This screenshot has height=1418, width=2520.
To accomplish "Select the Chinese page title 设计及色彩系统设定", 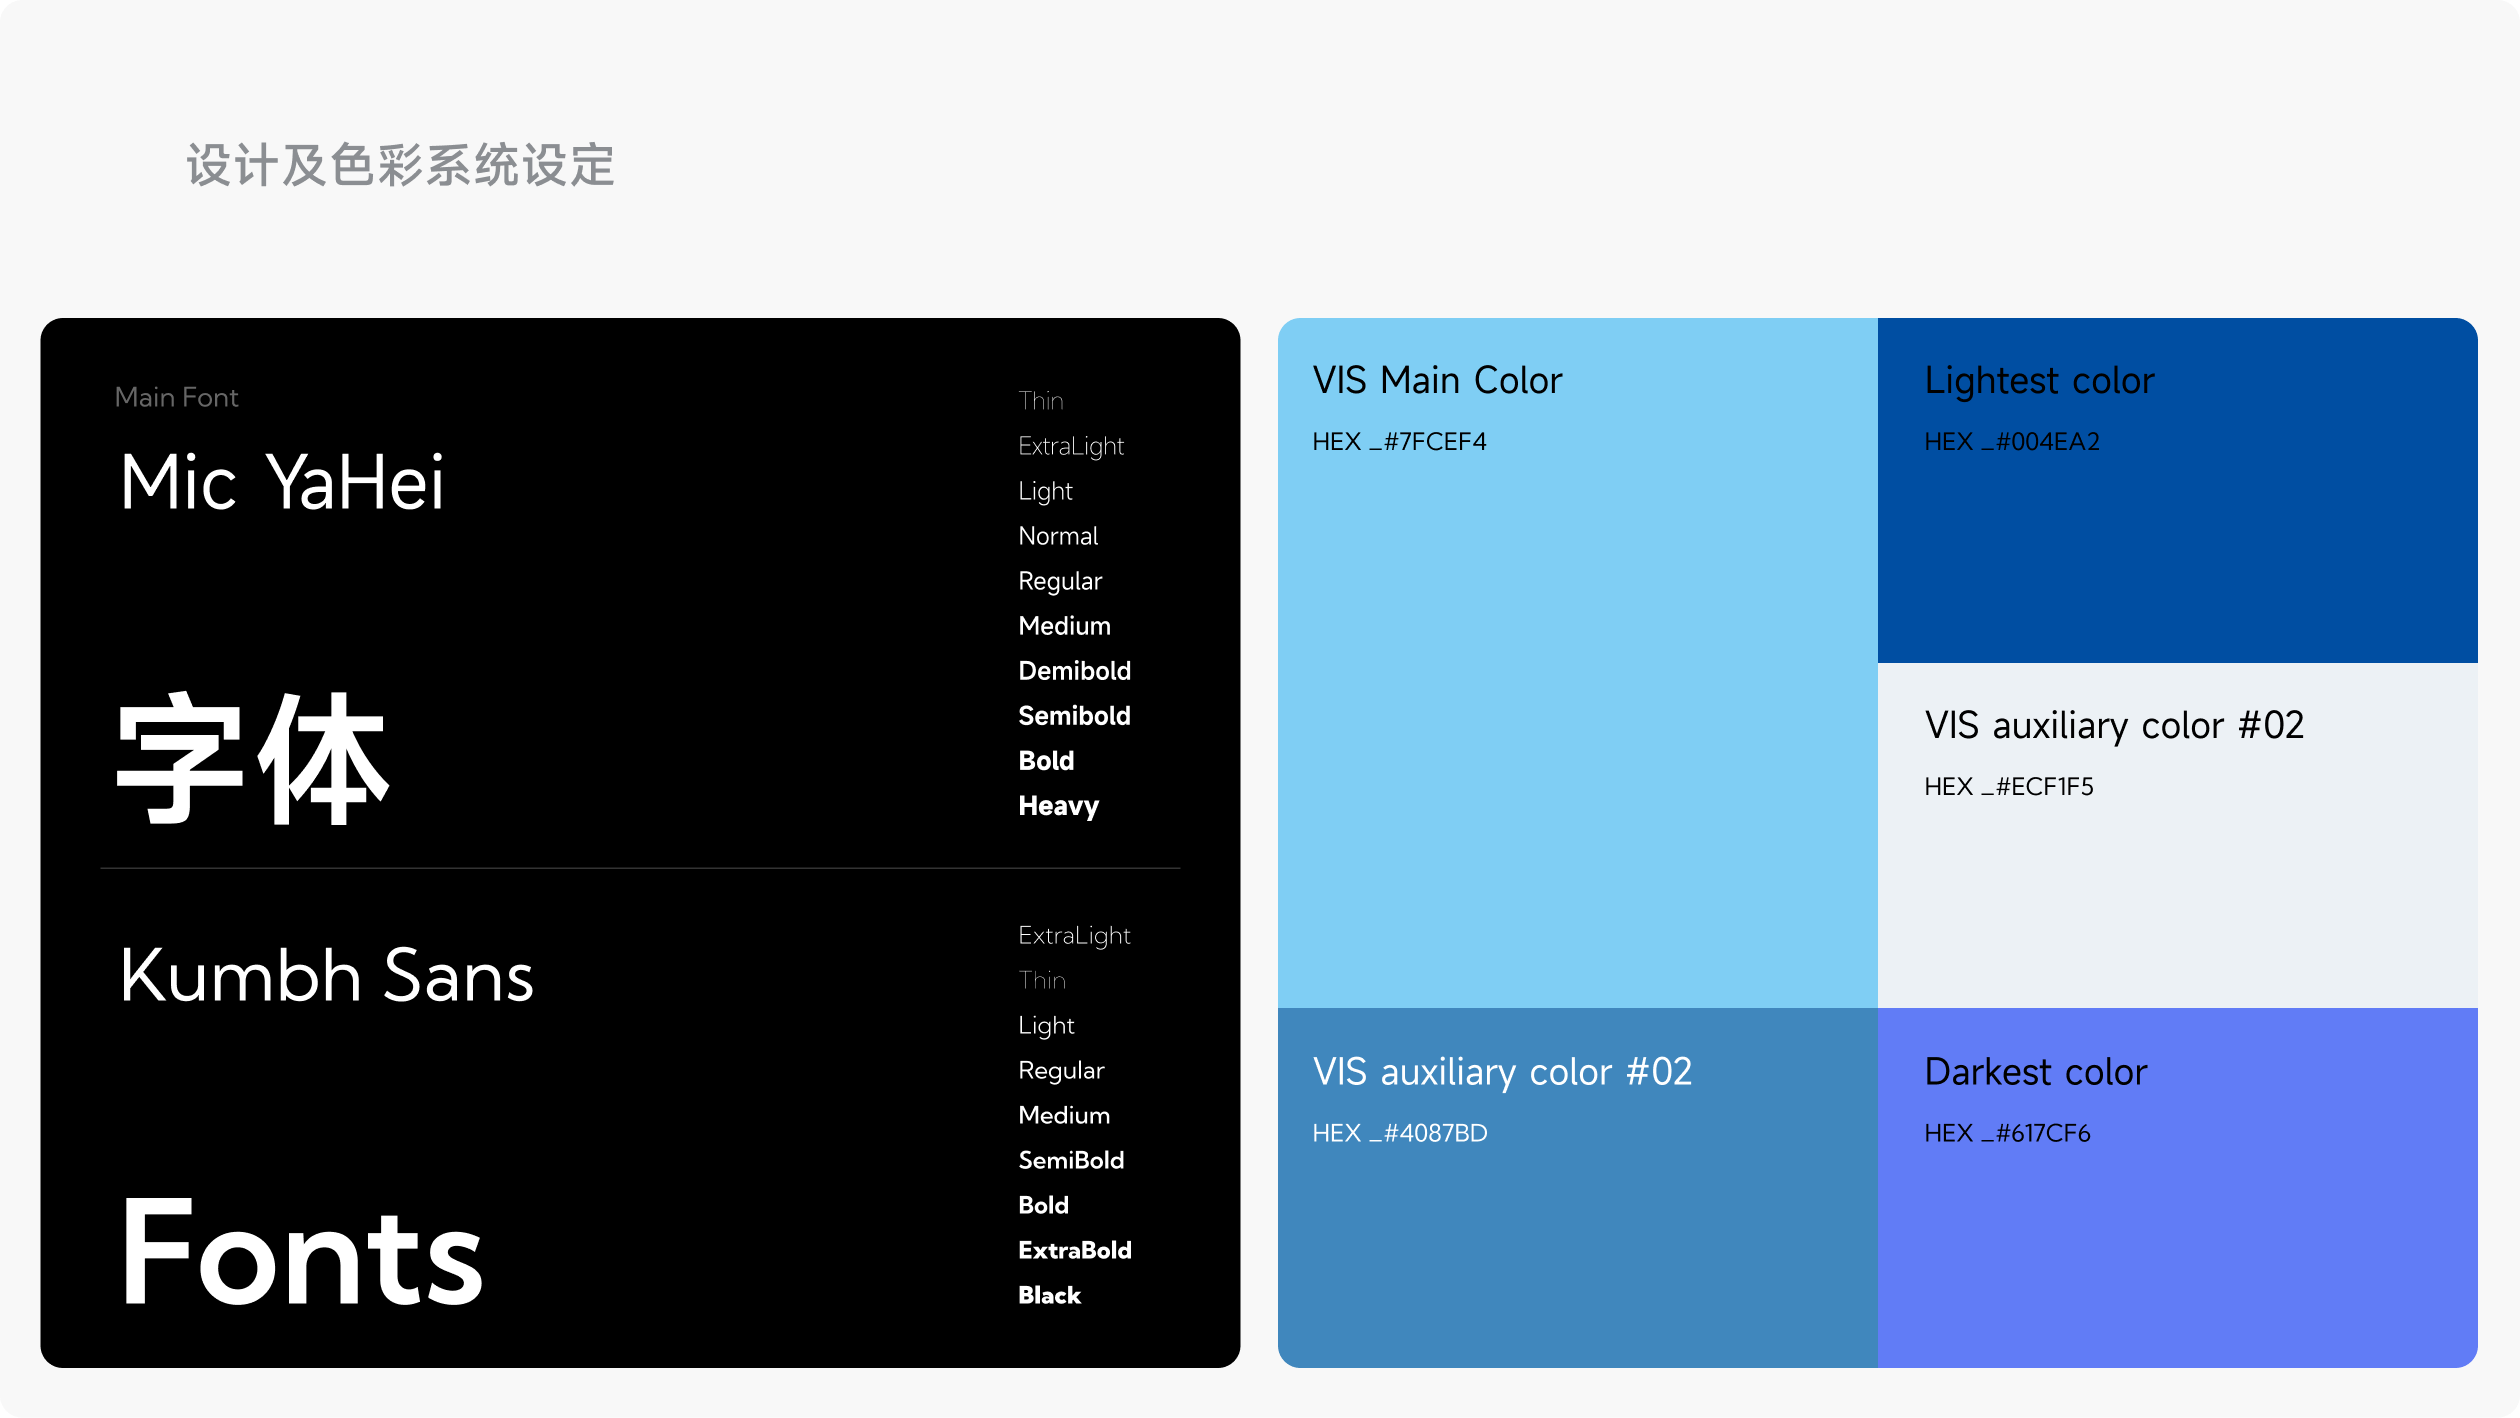I will (x=400, y=165).
